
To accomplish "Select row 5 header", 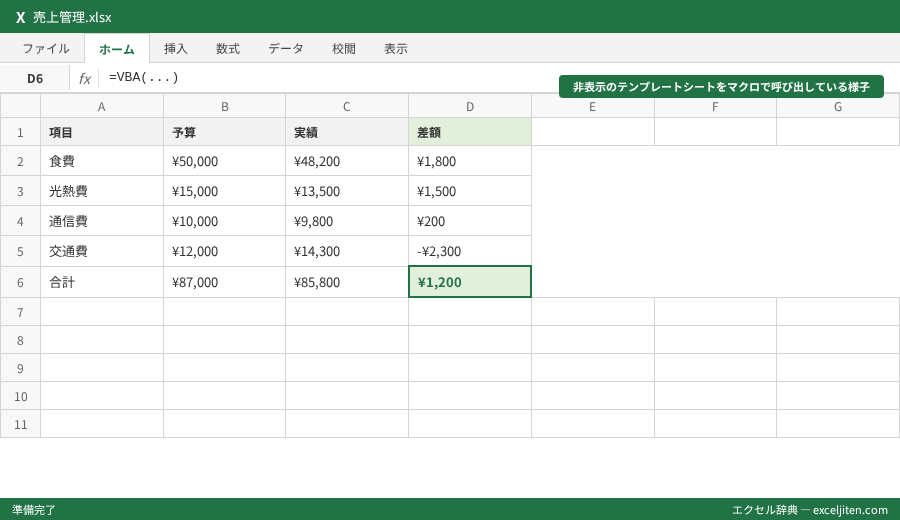I will [x=20, y=251].
